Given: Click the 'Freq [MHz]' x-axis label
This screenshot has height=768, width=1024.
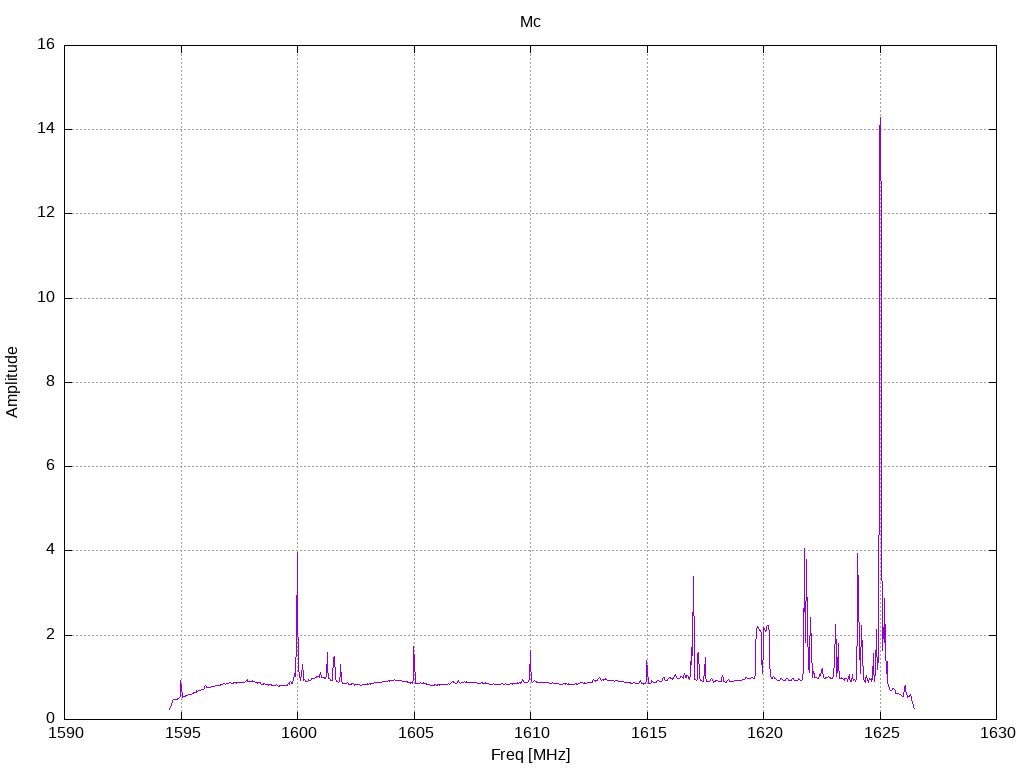Looking at the screenshot, I should pyautogui.click(x=530, y=755).
